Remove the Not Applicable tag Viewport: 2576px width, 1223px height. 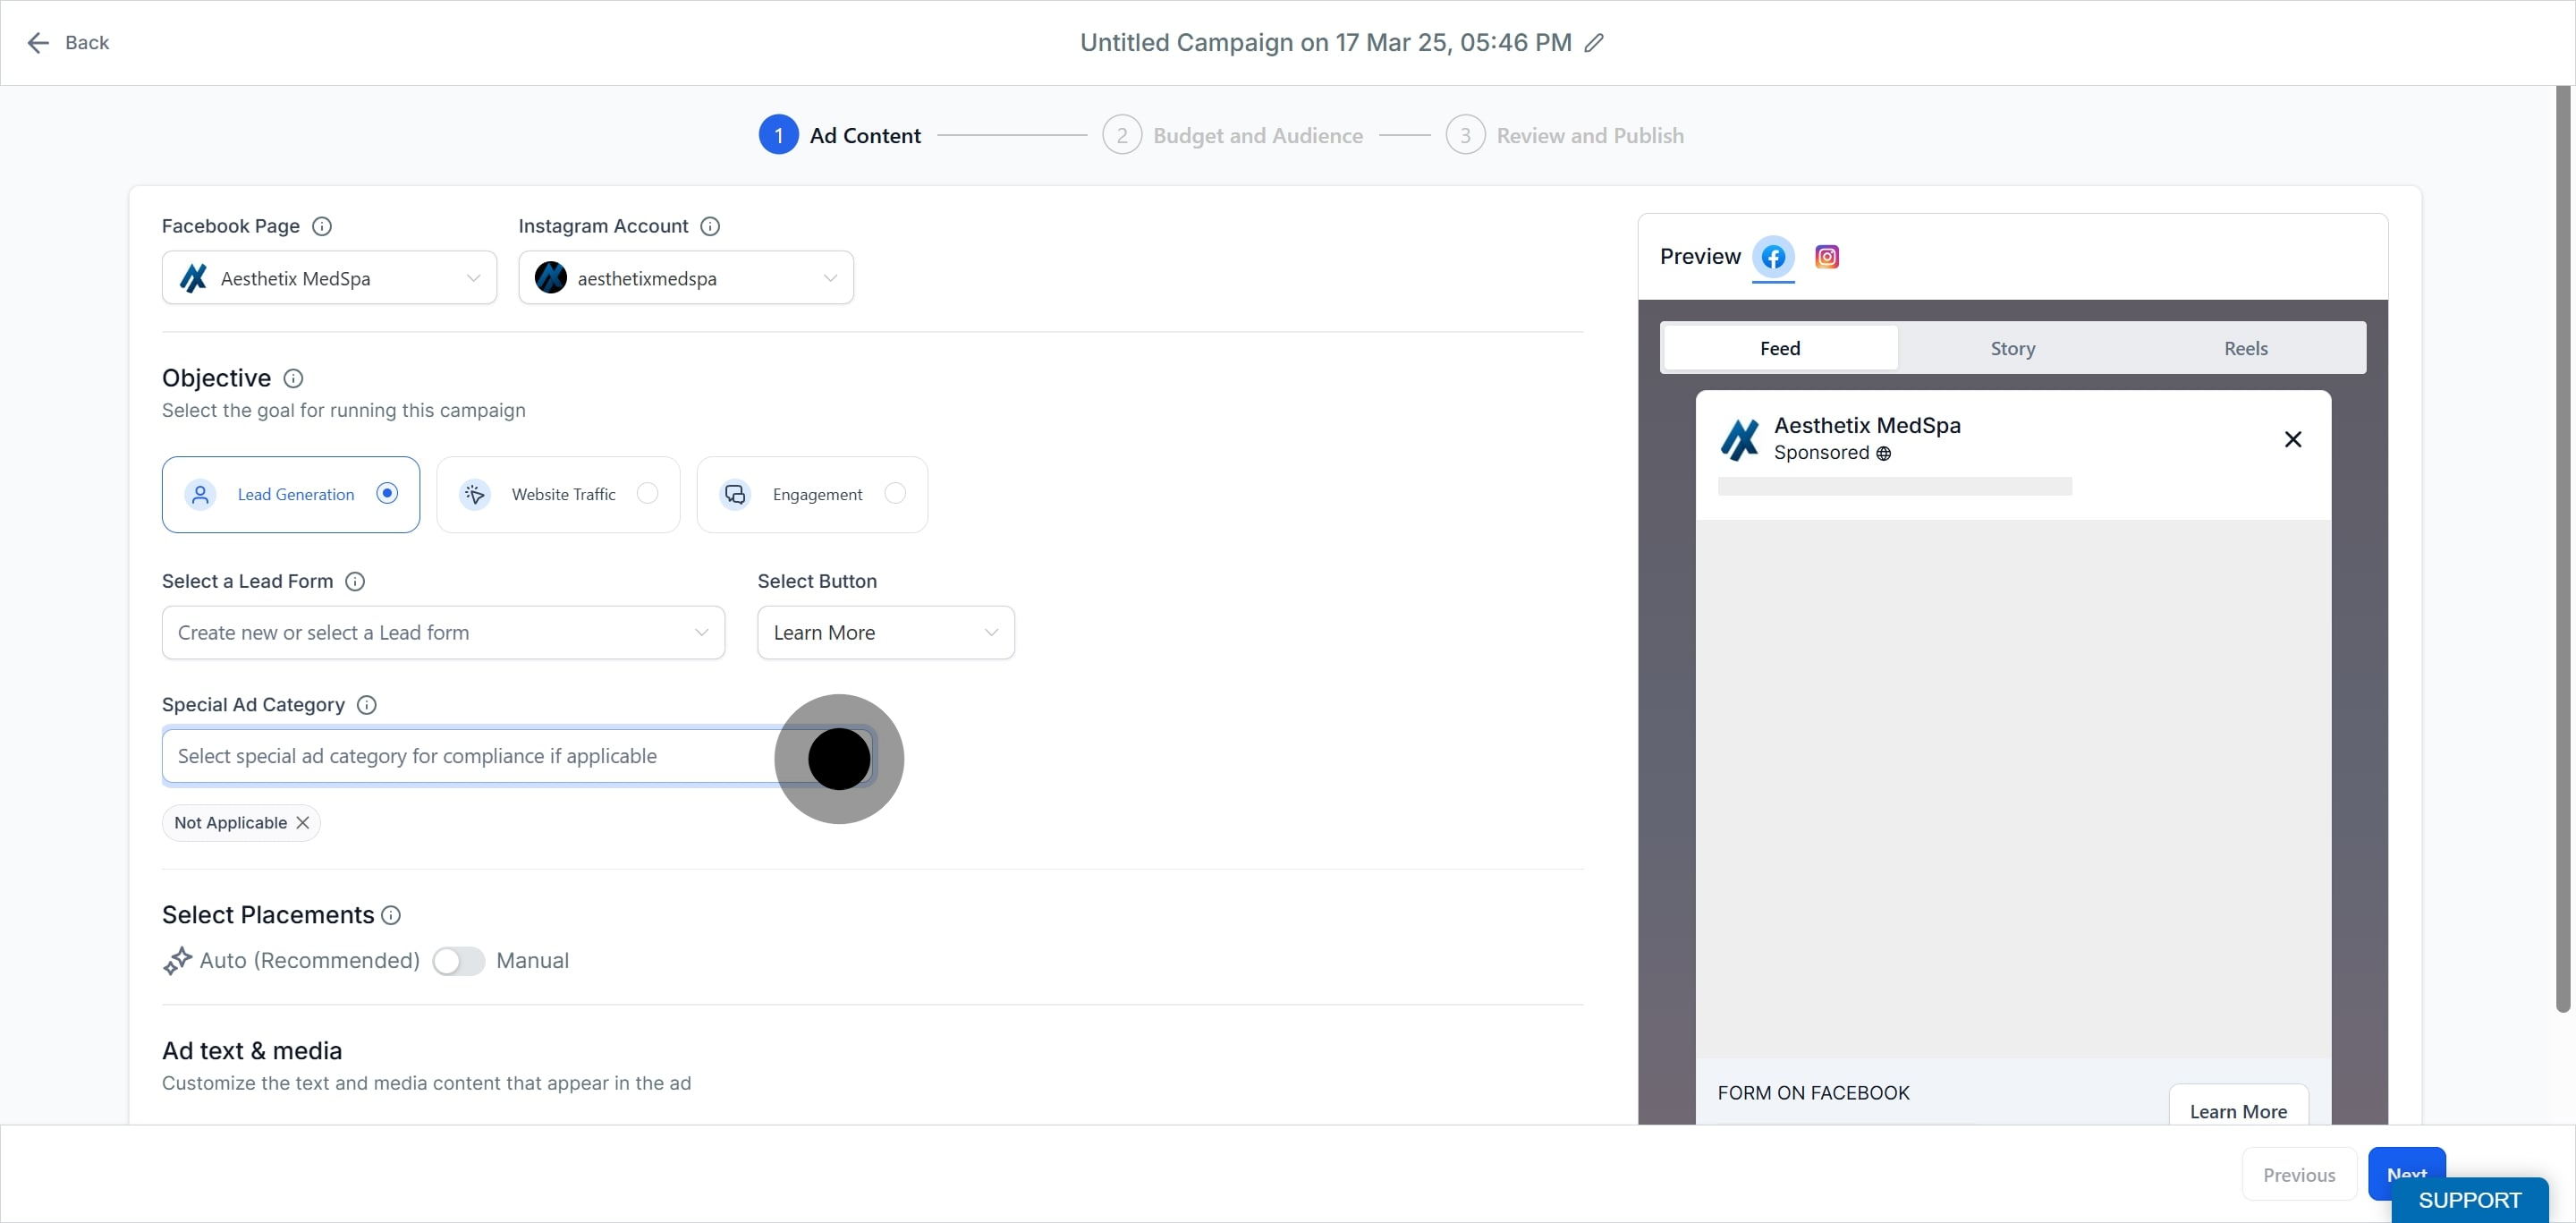tap(303, 823)
